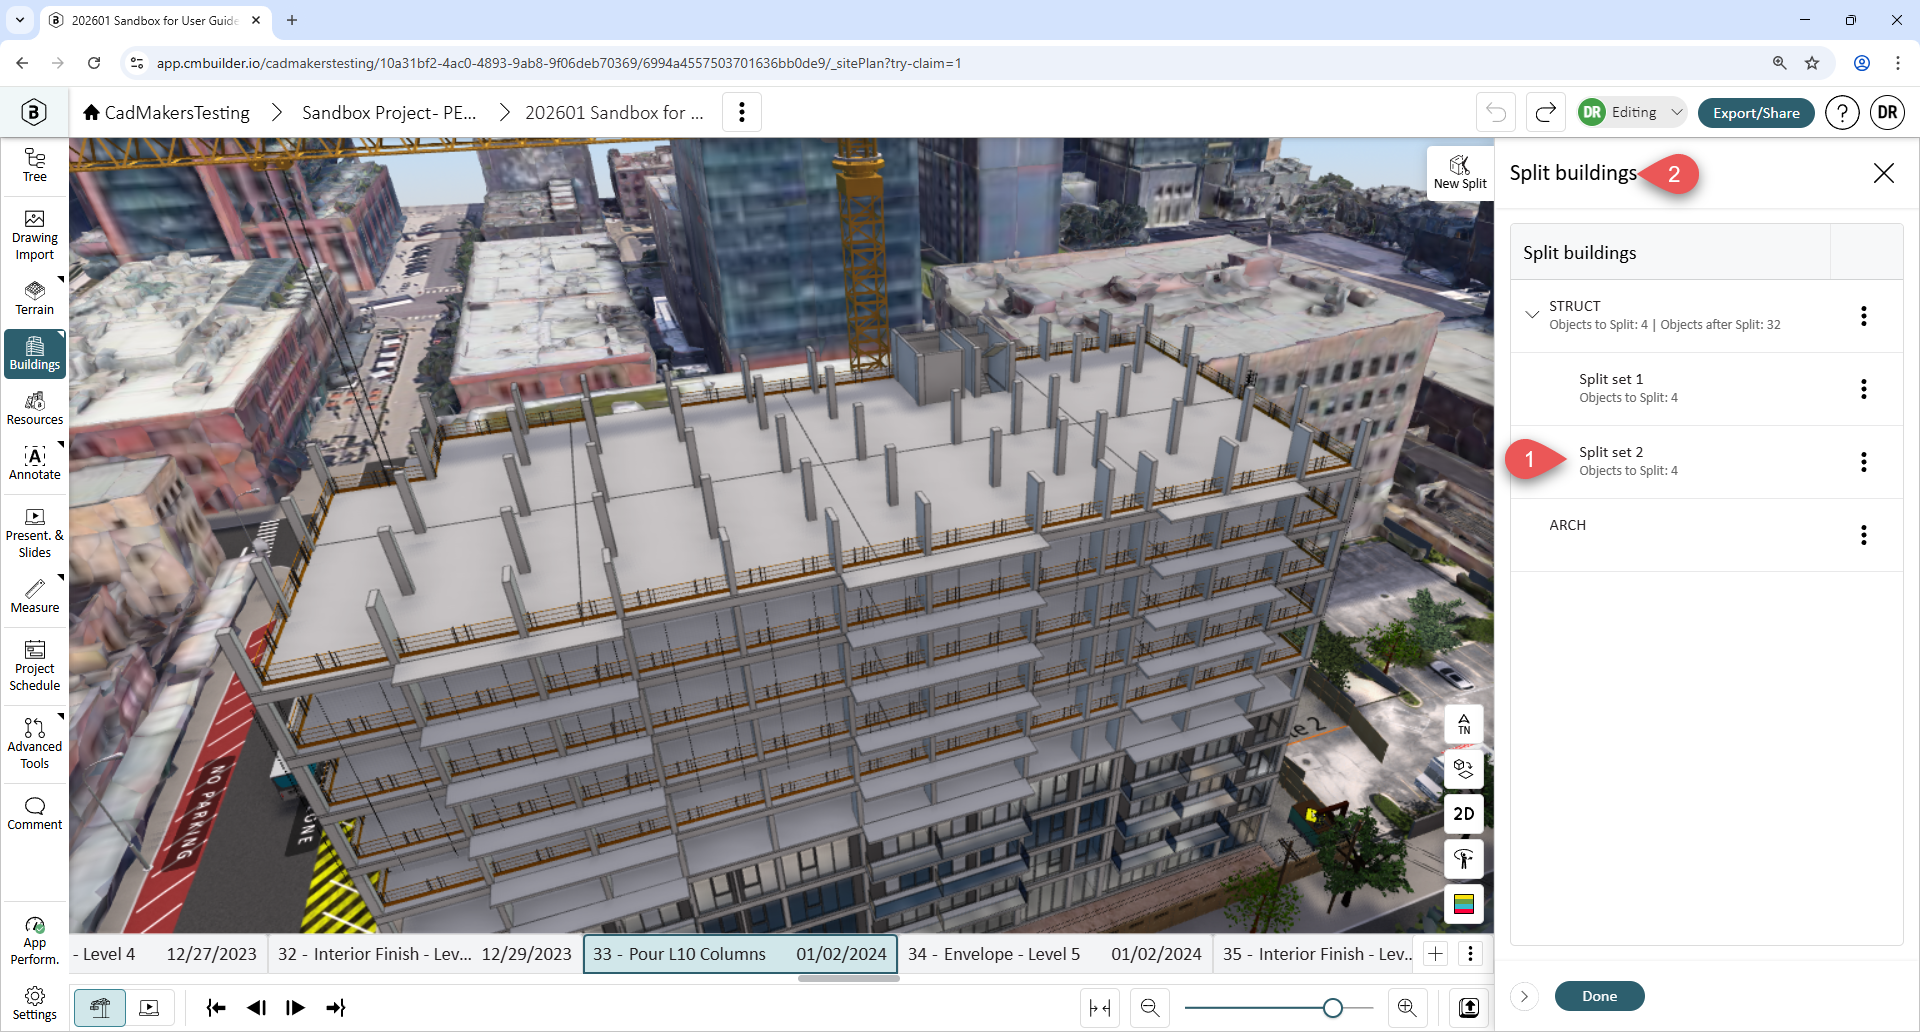Click the redo arrow button

click(1545, 112)
